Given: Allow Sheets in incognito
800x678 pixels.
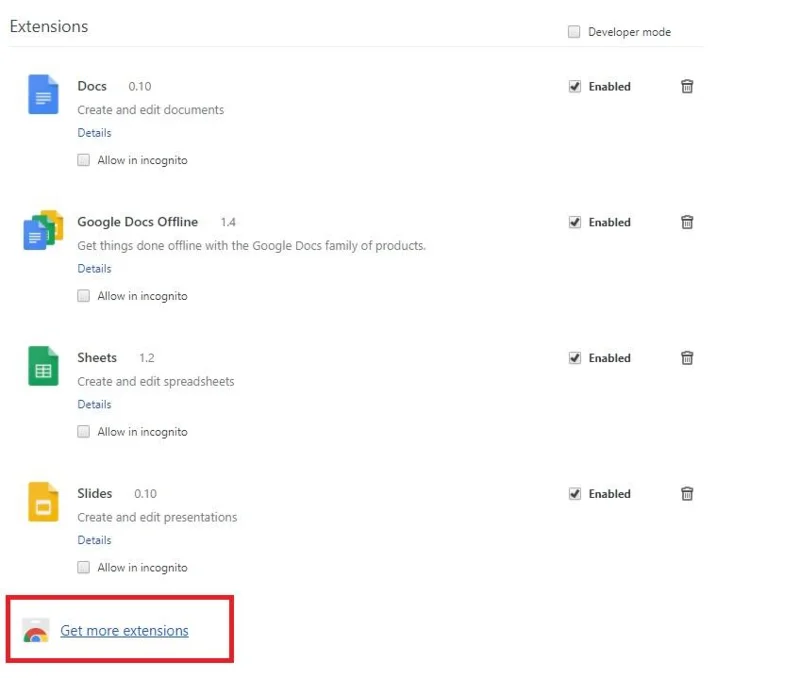Looking at the screenshot, I should pyautogui.click(x=84, y=432).
